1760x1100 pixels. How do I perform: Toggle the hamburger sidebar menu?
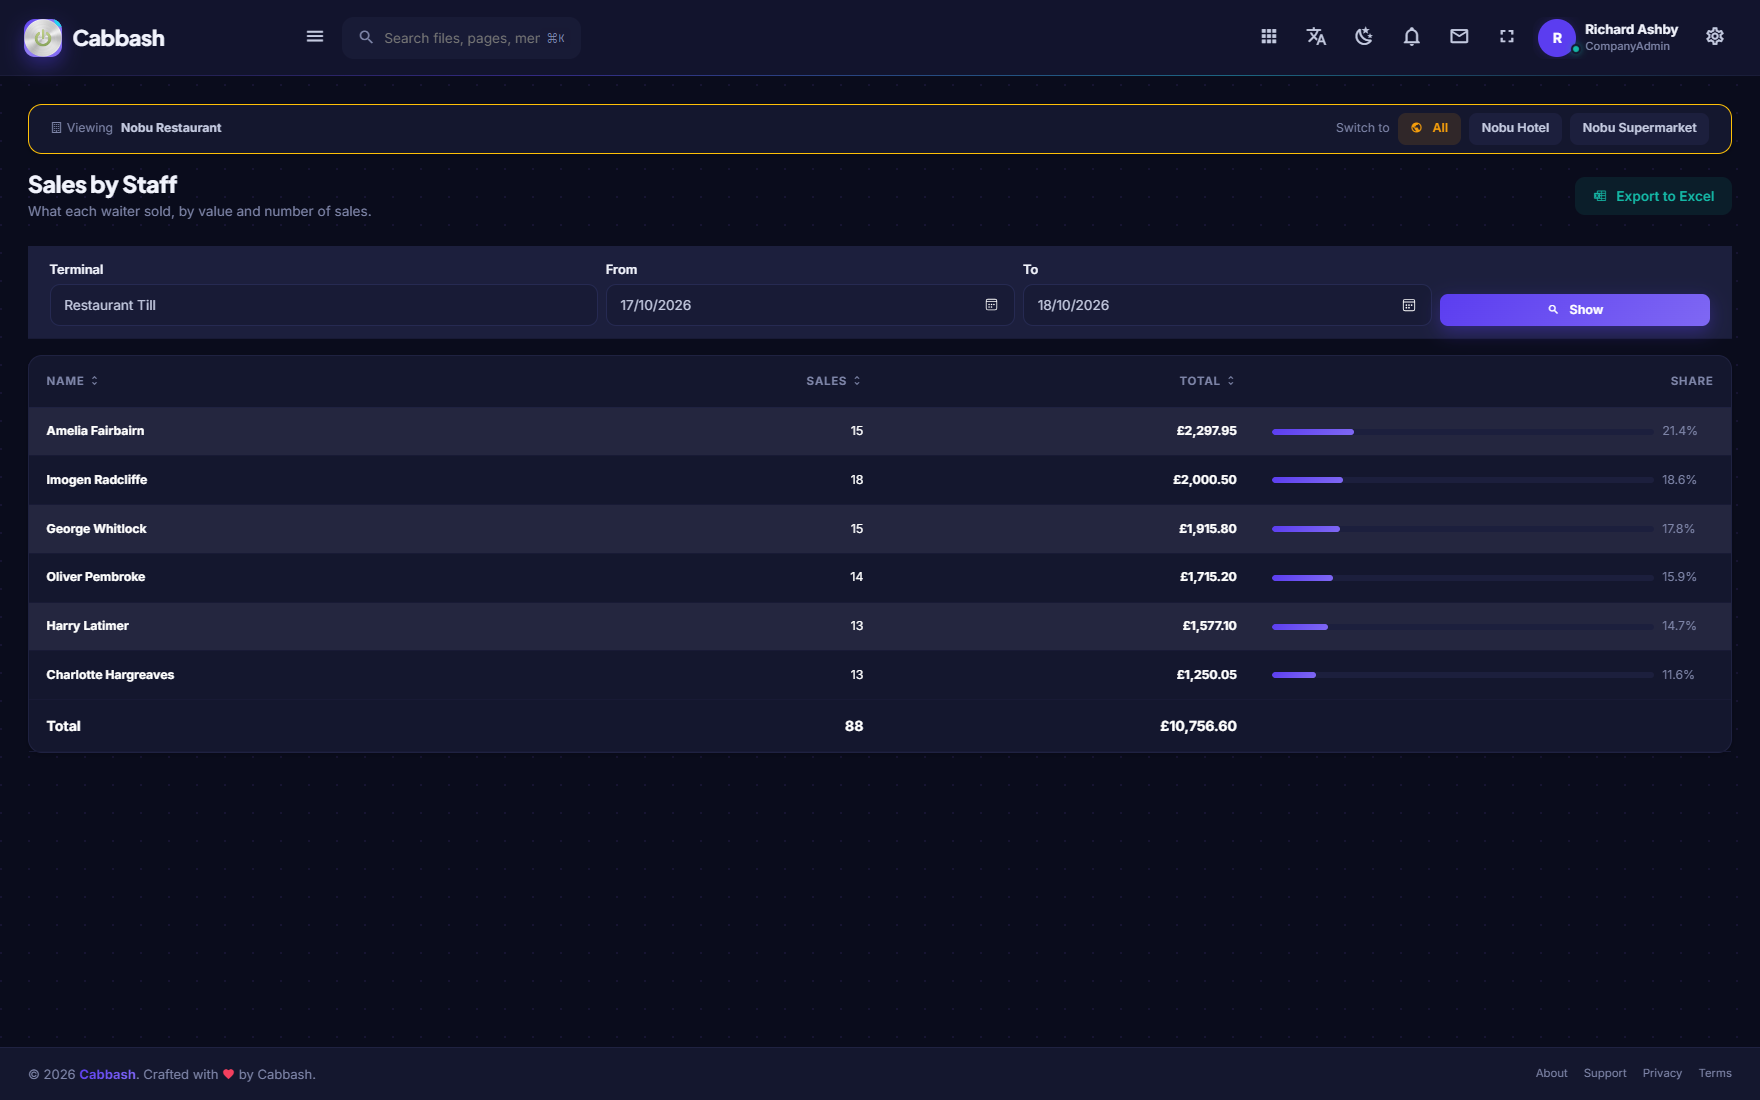(x=315, y=37)
